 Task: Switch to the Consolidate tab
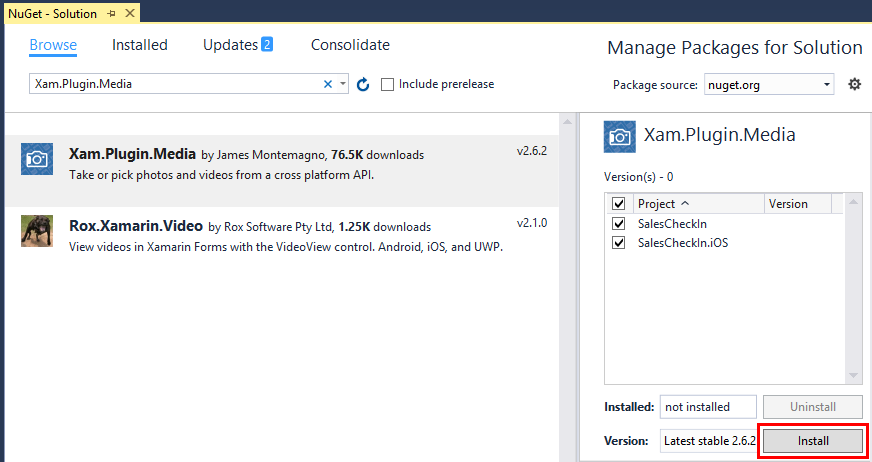tap(350, 45)
